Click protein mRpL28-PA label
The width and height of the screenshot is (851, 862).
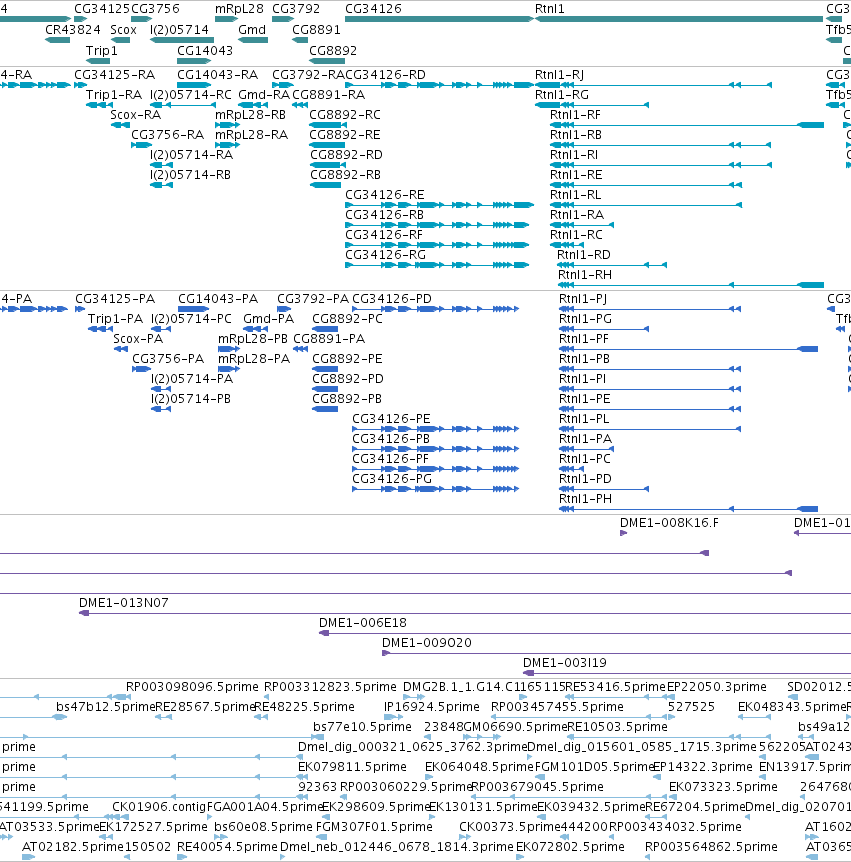[253, 359]
